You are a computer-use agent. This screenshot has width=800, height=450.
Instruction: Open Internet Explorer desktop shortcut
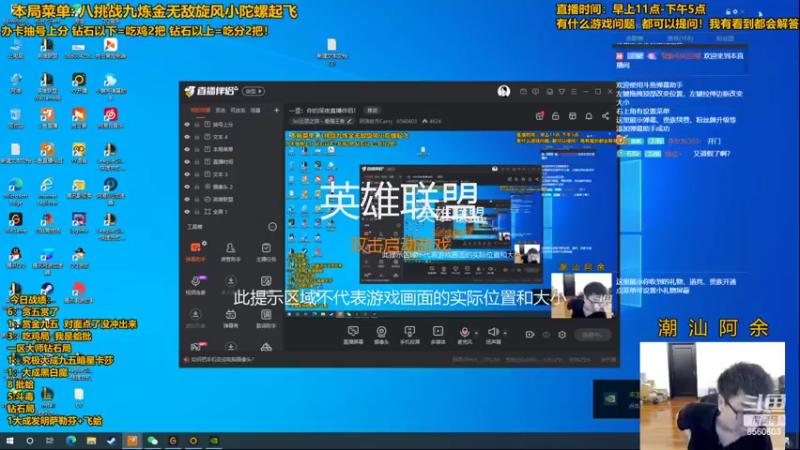47,189
